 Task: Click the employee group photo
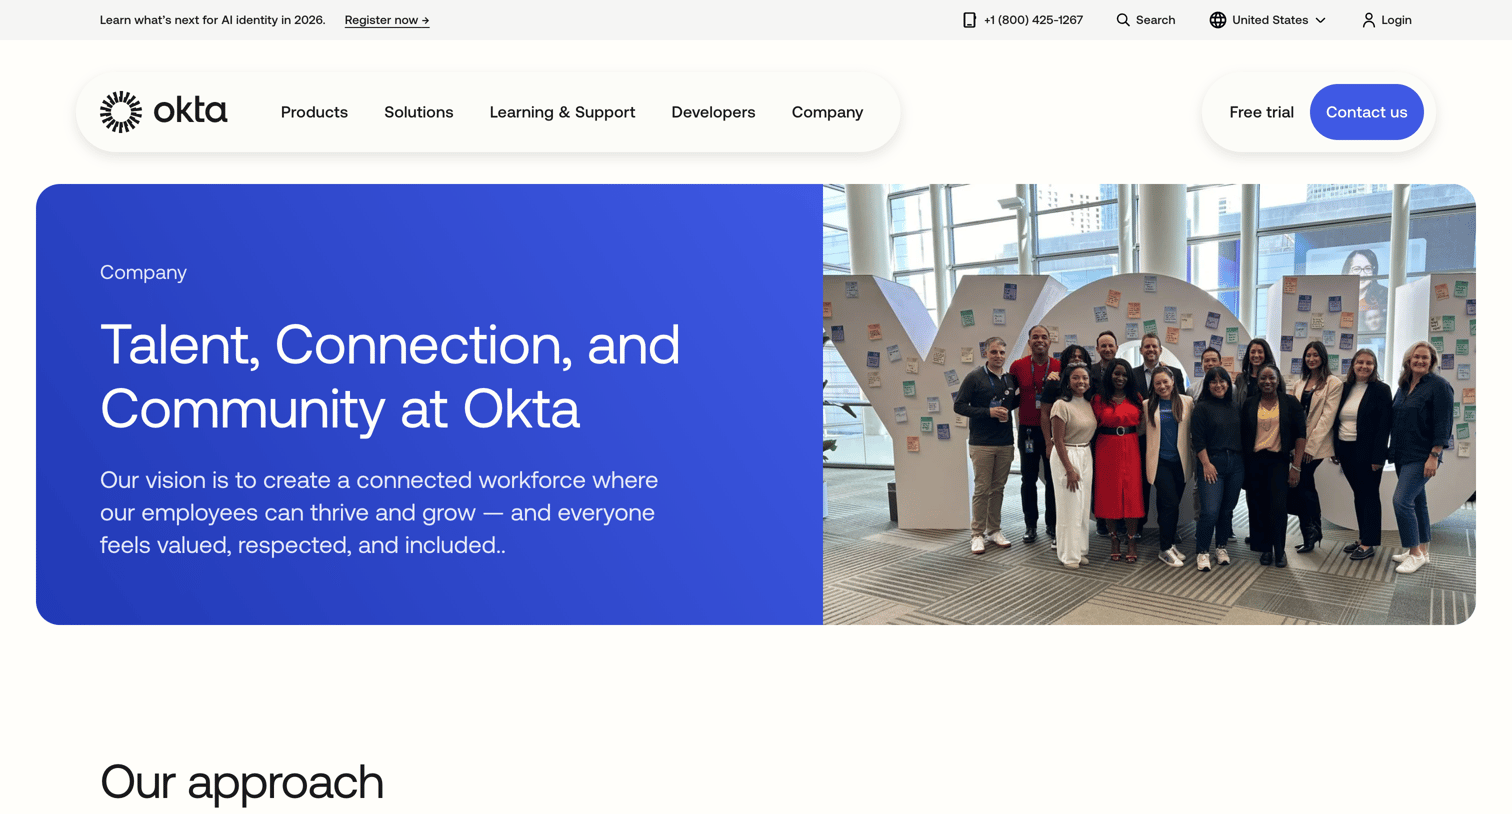(1149, 404)
